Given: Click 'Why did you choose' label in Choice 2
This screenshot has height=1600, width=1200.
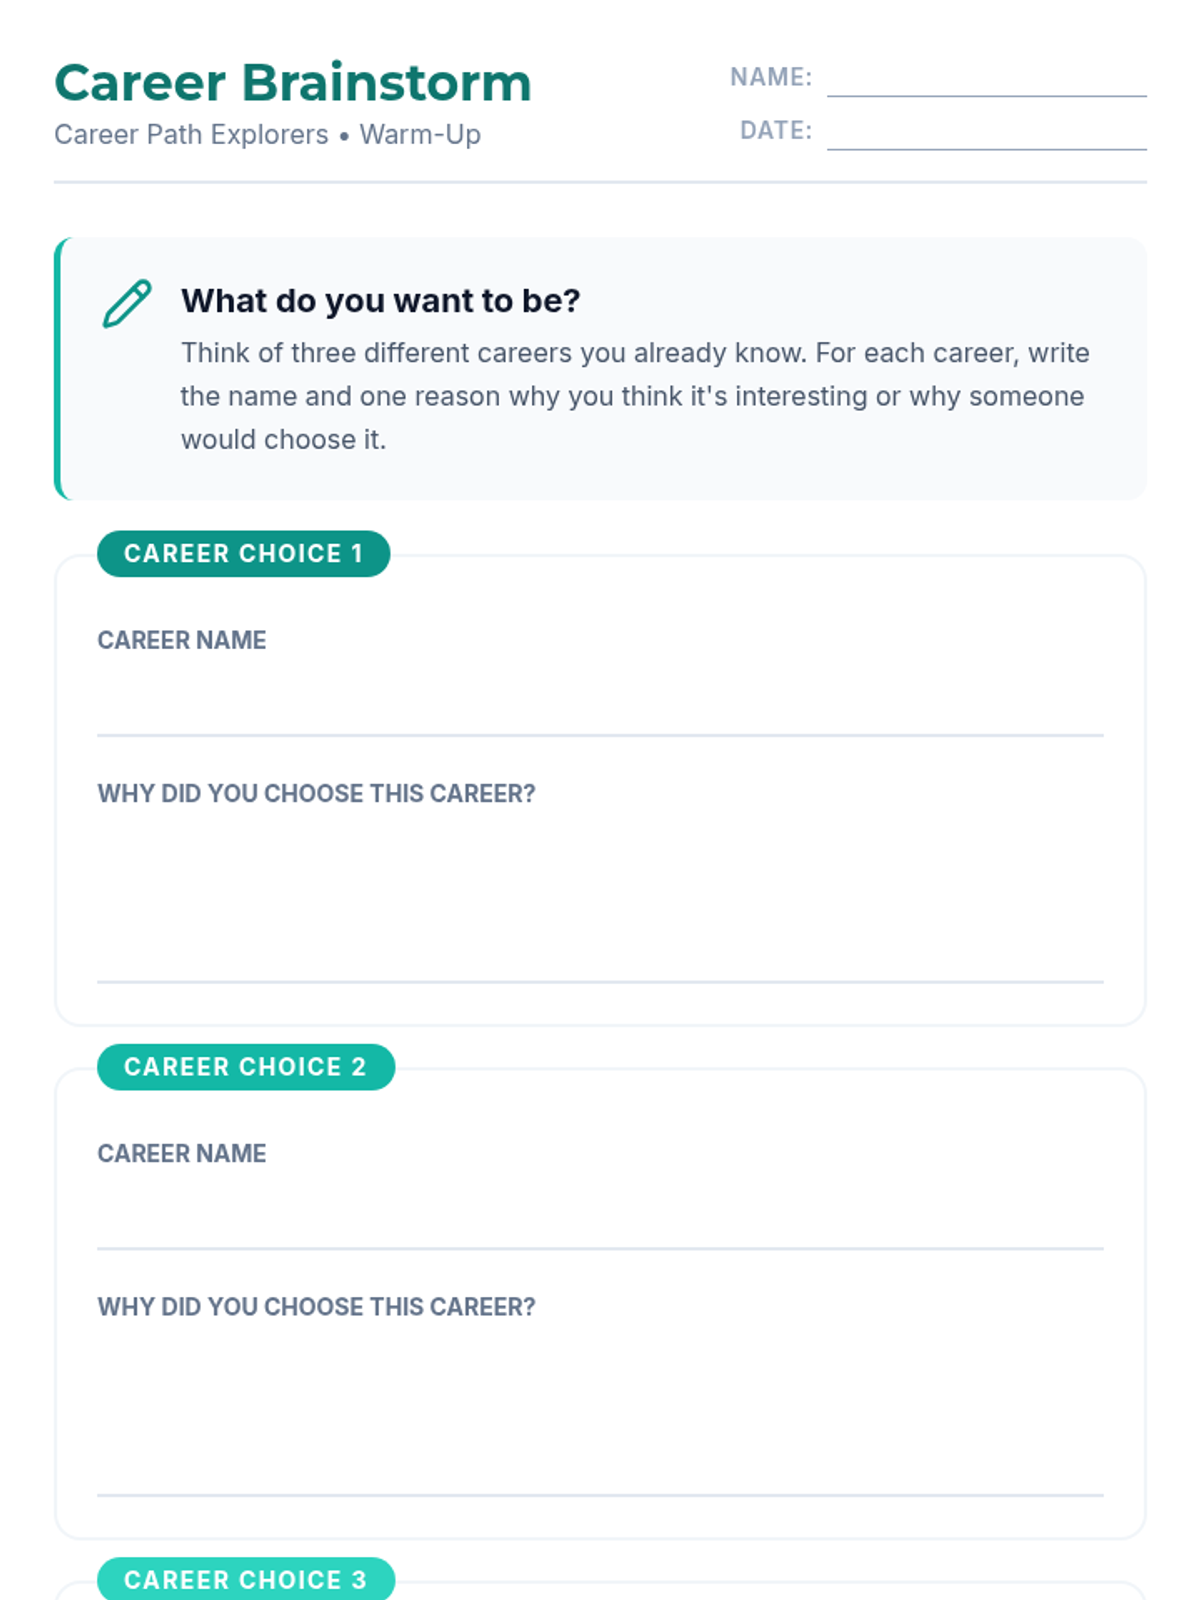Looking at the screenshot, I should click(x=316, y=1306).
